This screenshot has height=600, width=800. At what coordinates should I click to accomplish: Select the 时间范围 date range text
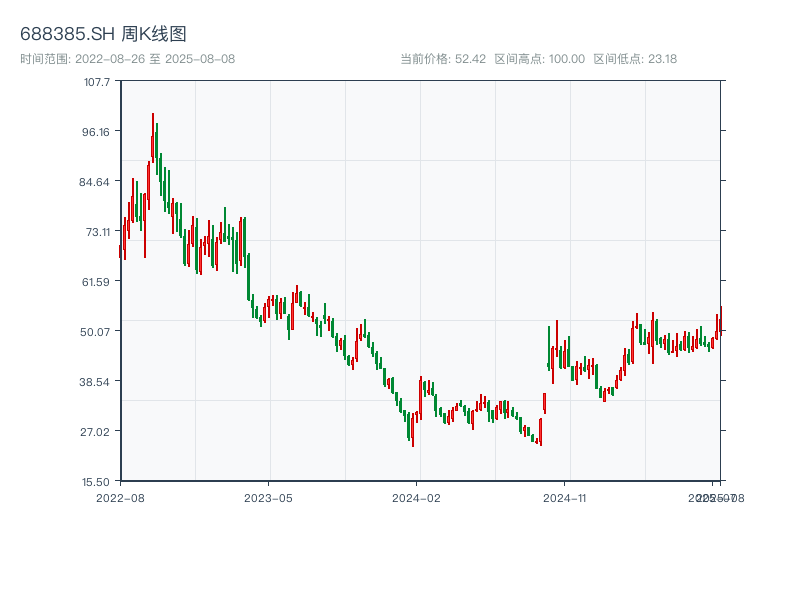coord(127,58)
